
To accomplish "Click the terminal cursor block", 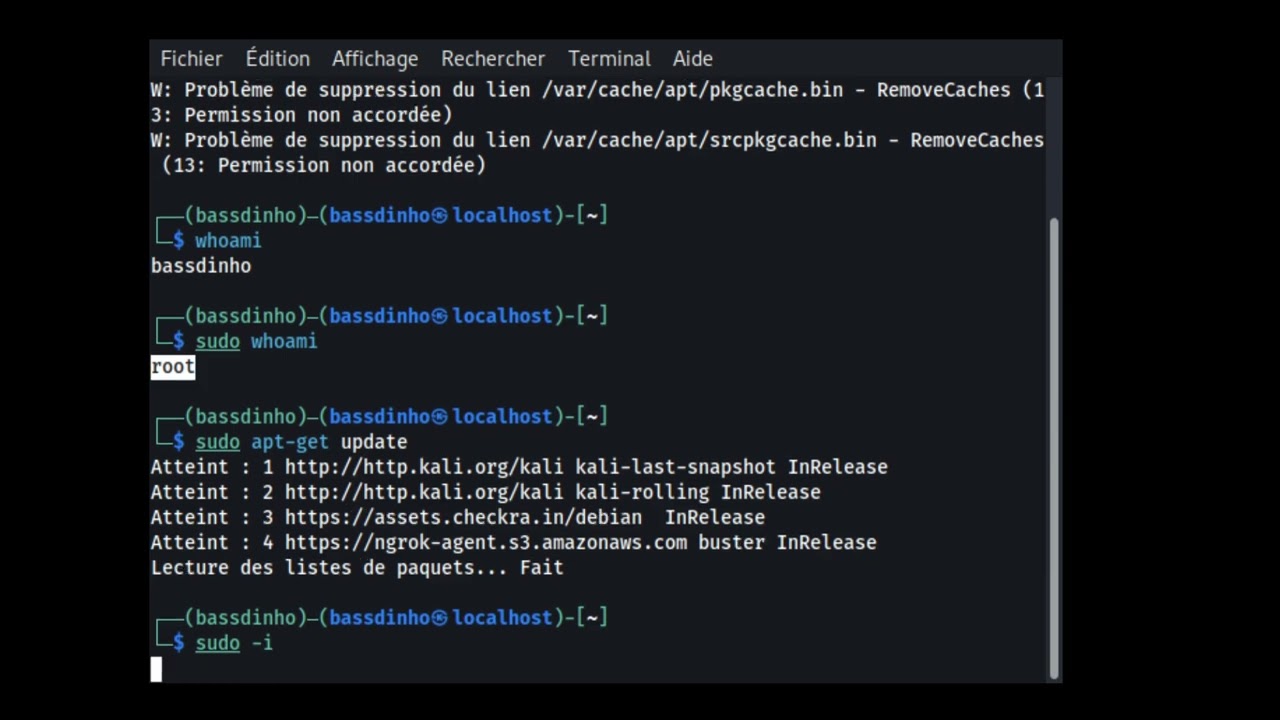I will pyautogui.click(x=156, y=669).
